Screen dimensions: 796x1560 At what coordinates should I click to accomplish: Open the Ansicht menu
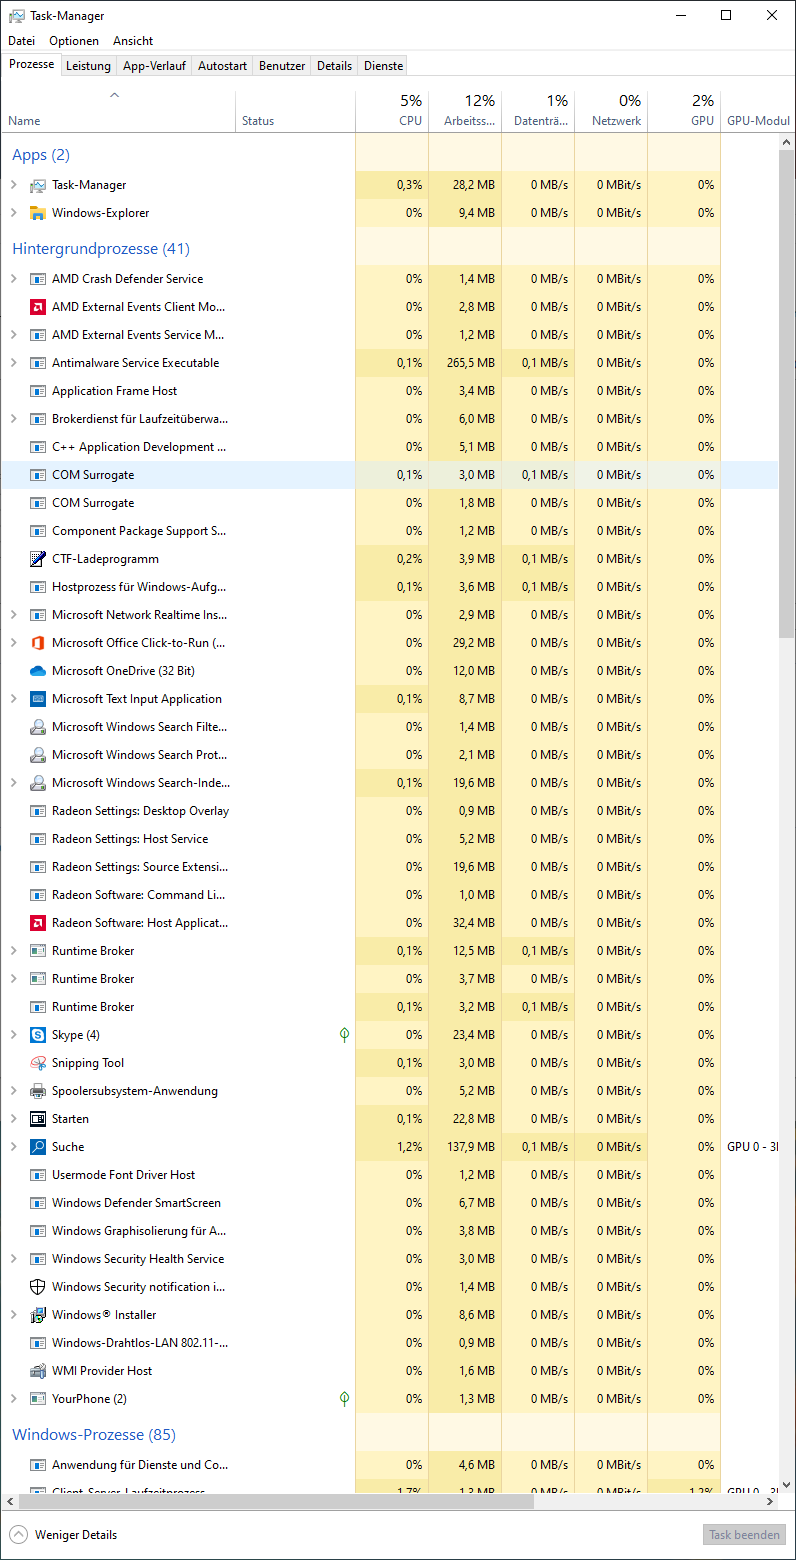pyautogui.click(x=133, y=41)
